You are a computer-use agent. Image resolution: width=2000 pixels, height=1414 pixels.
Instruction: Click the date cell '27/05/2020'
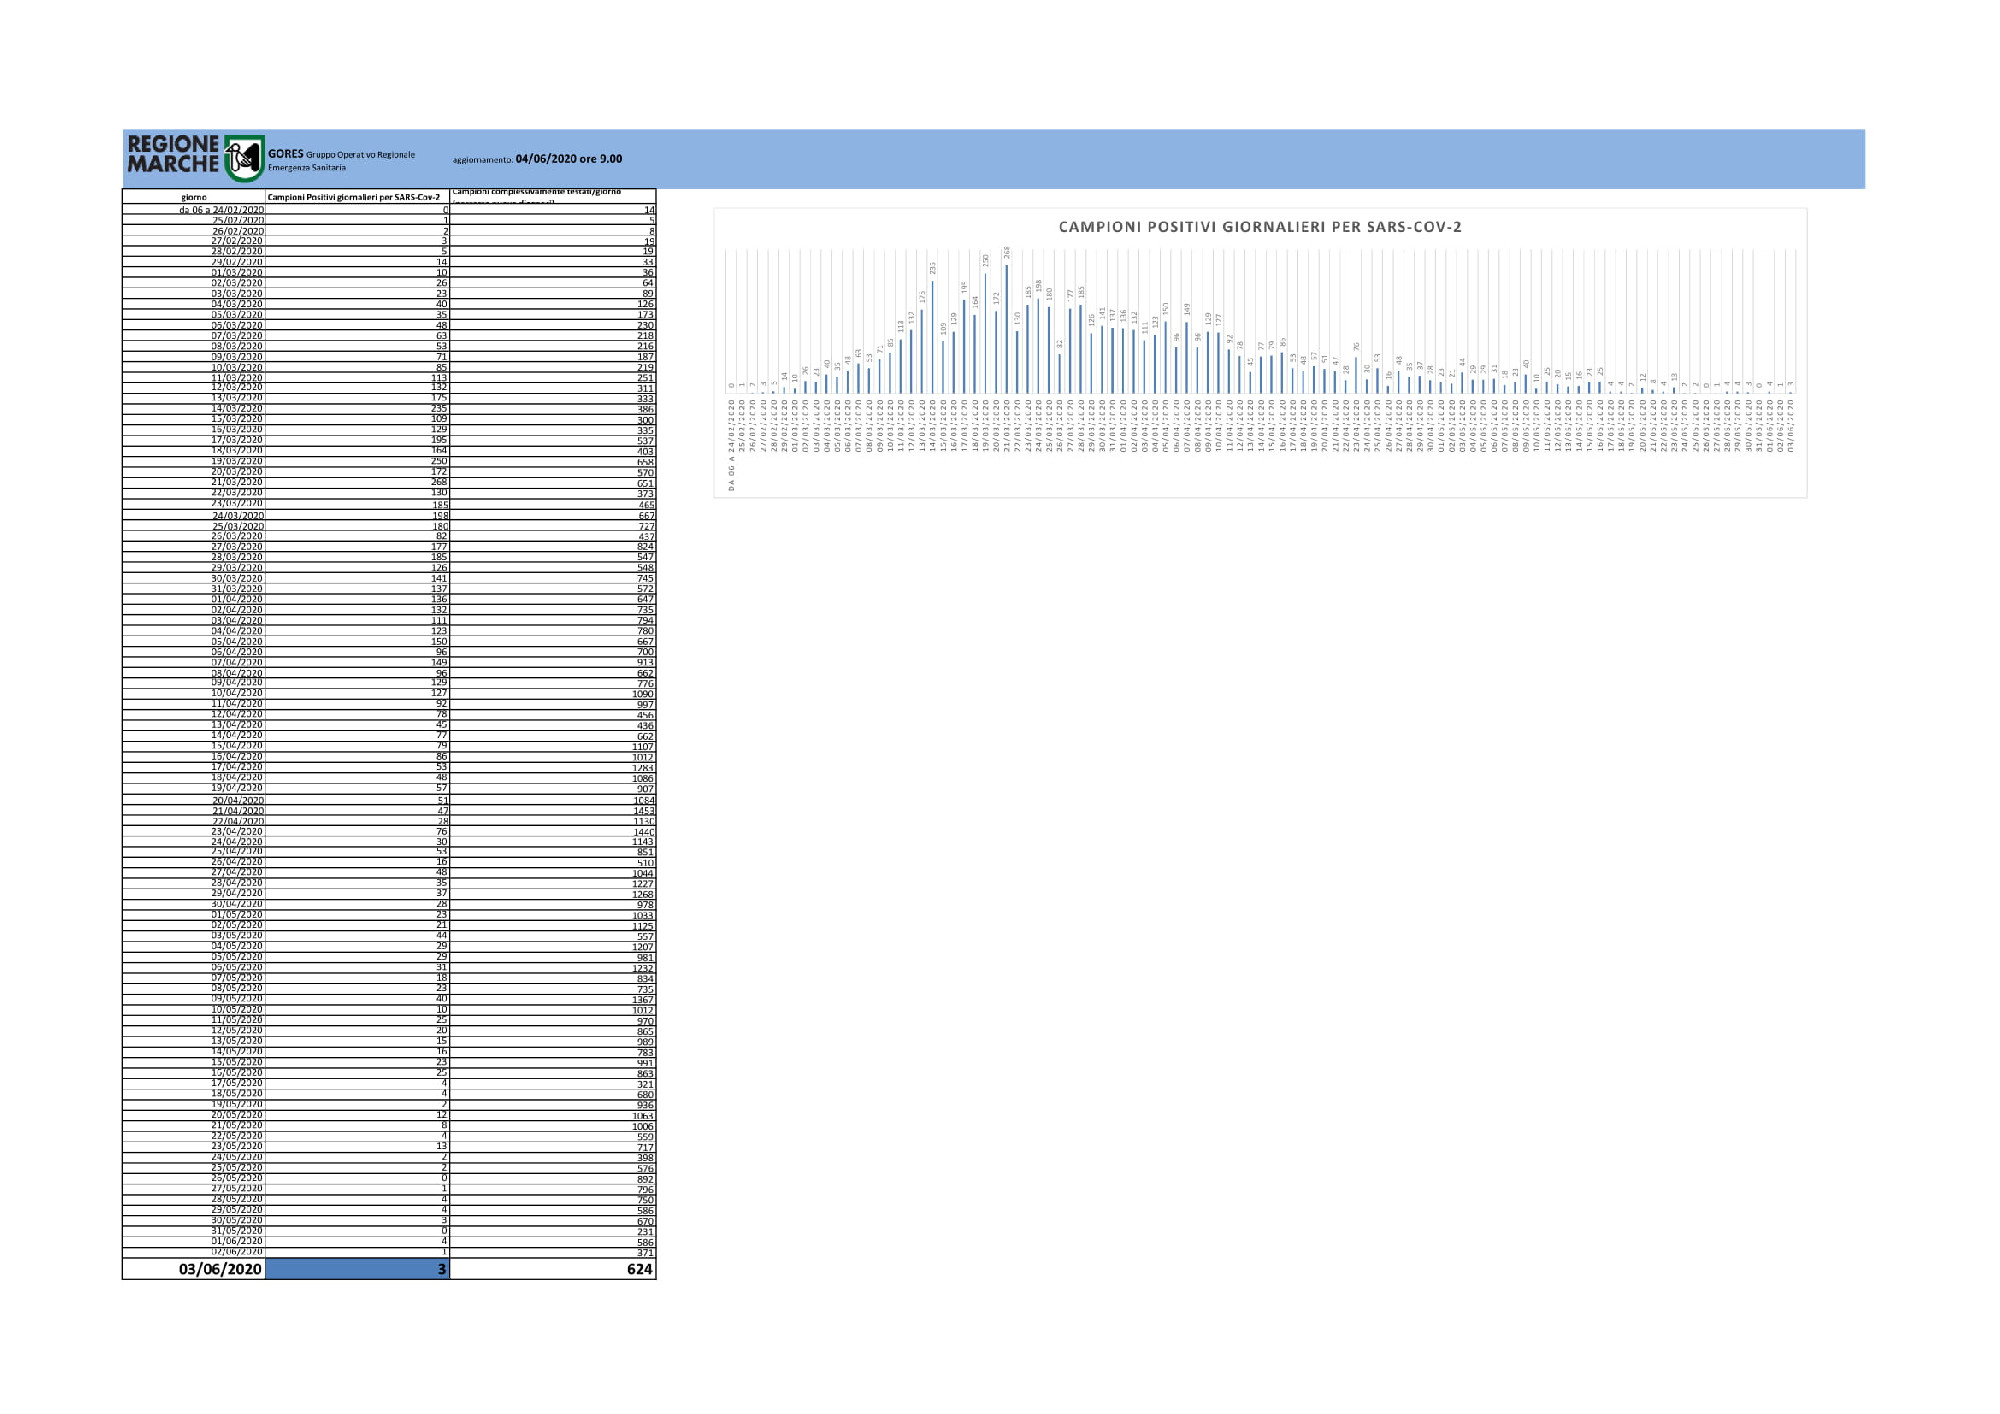point(237,1189)
